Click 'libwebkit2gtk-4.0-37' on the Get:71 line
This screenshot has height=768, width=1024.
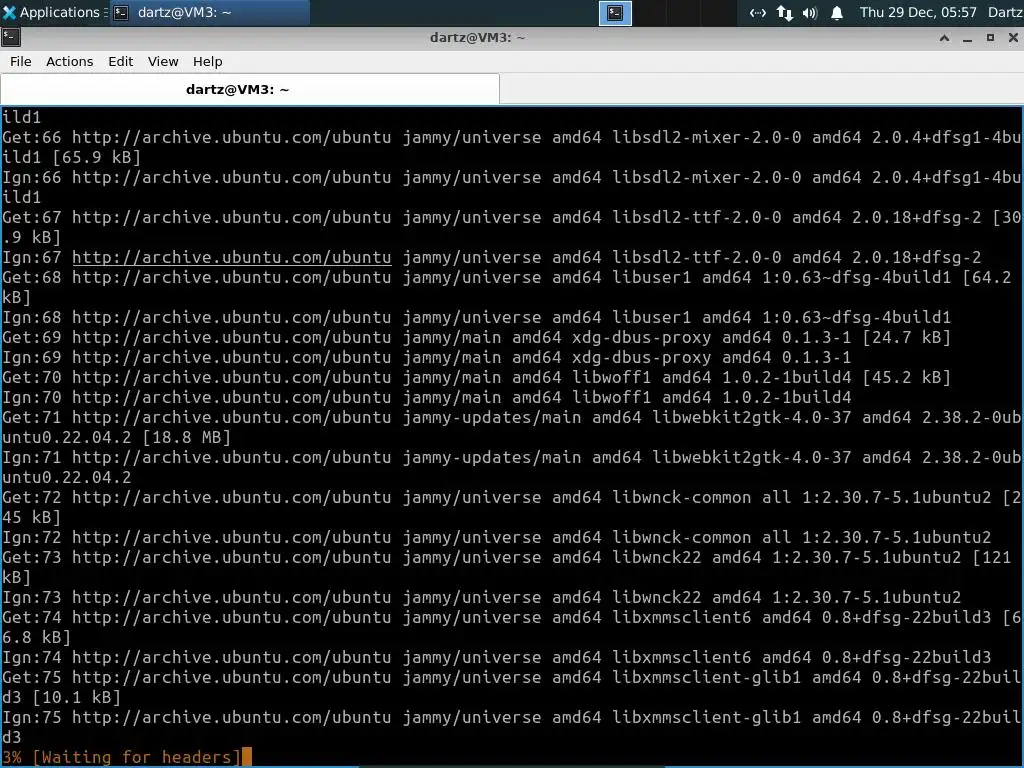pyautogui.click(x=751, y=417)
